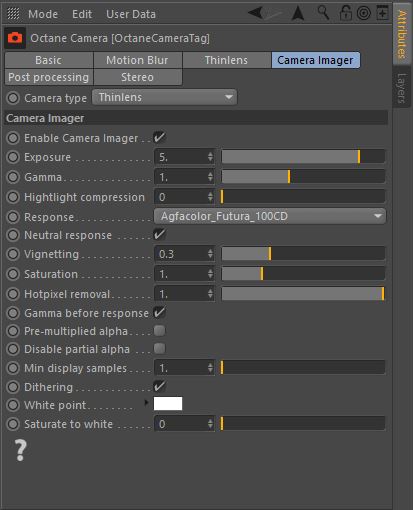Click the orange Octane Camera tag icon
The image size is (414, 510).
pyautogui.click(x=15, y=38)
